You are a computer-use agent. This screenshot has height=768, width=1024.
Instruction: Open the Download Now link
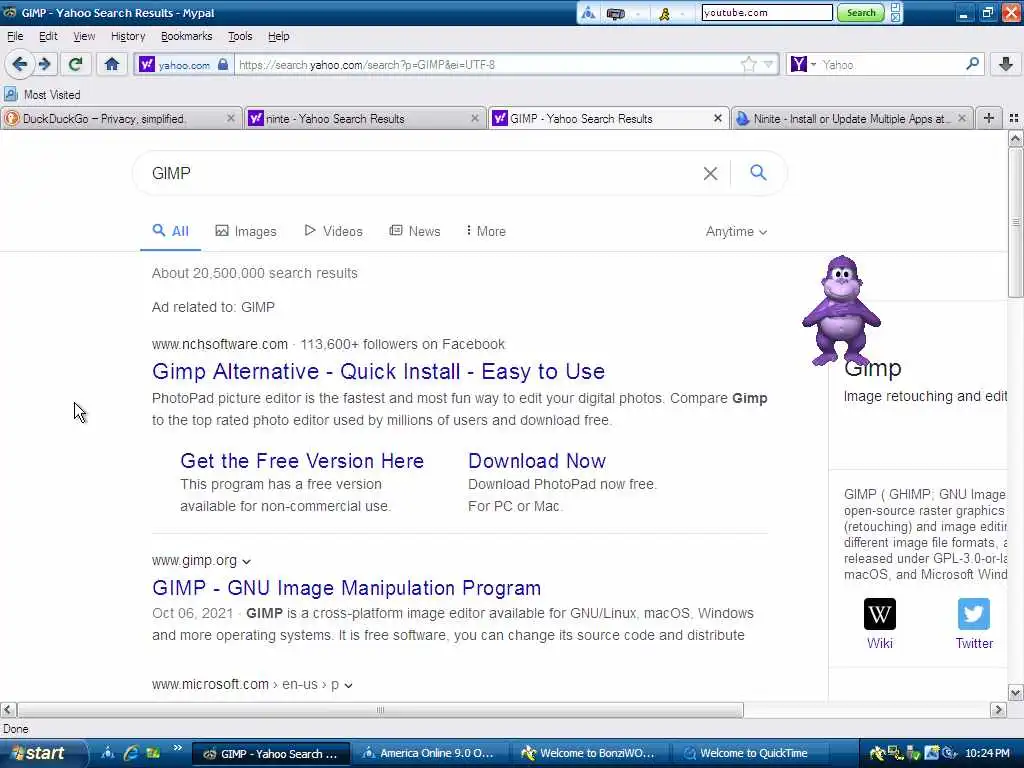coord(537,461)
